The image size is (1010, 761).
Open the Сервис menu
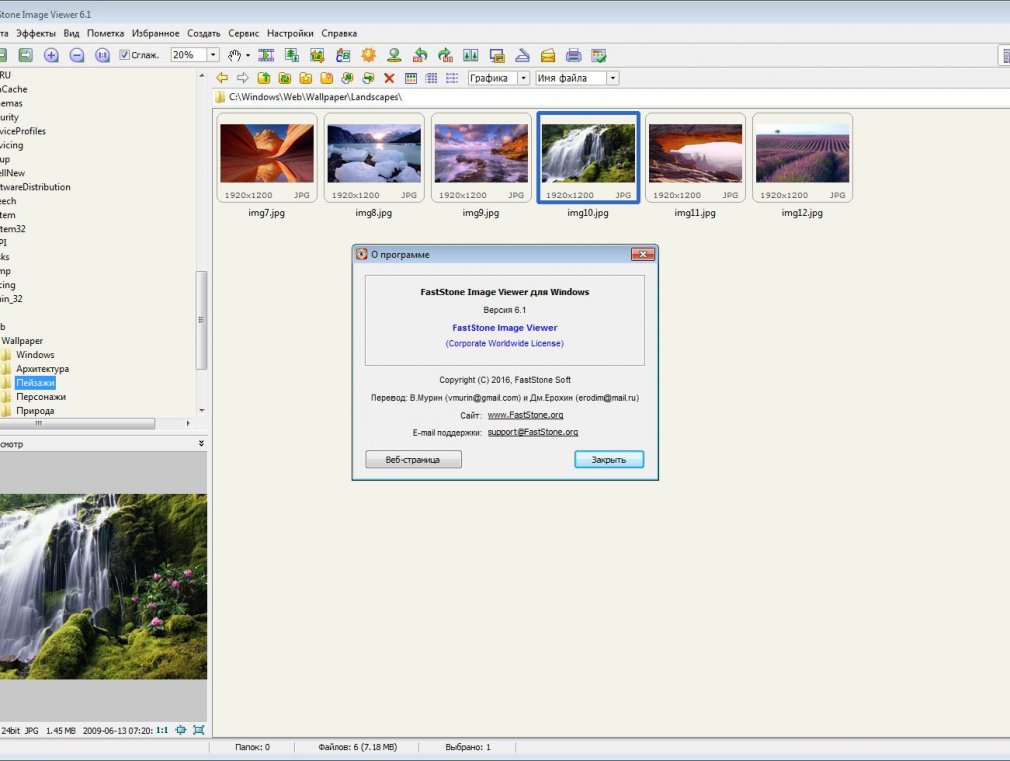click(x=243, y=34)
